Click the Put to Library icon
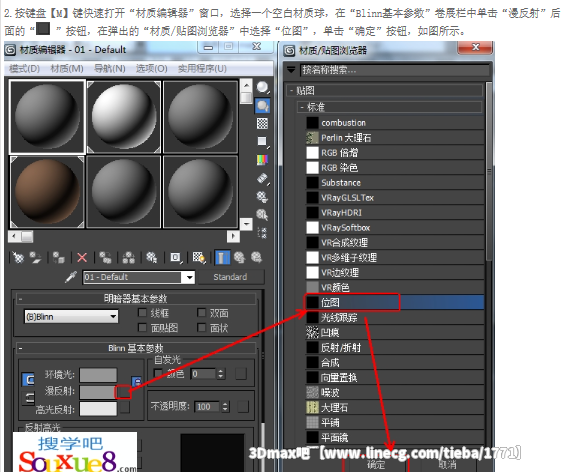 152,257
